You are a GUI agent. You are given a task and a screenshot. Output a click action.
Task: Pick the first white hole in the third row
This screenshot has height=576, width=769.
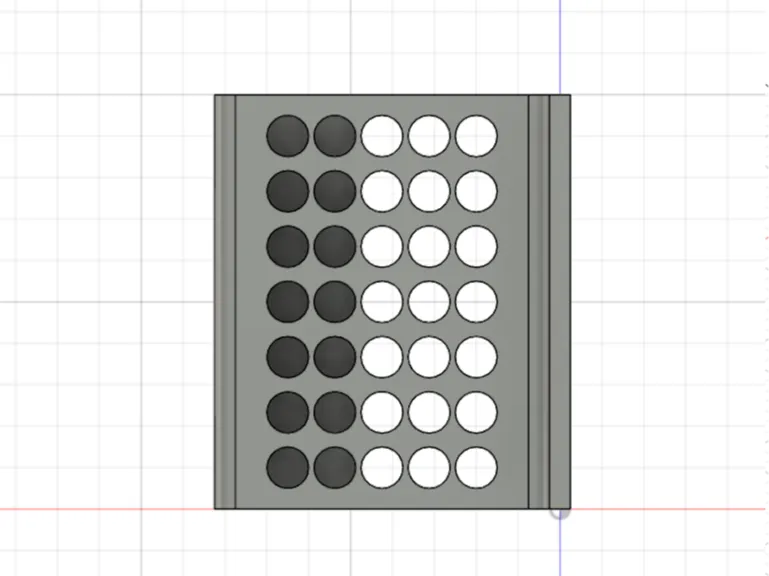(382, 246)
